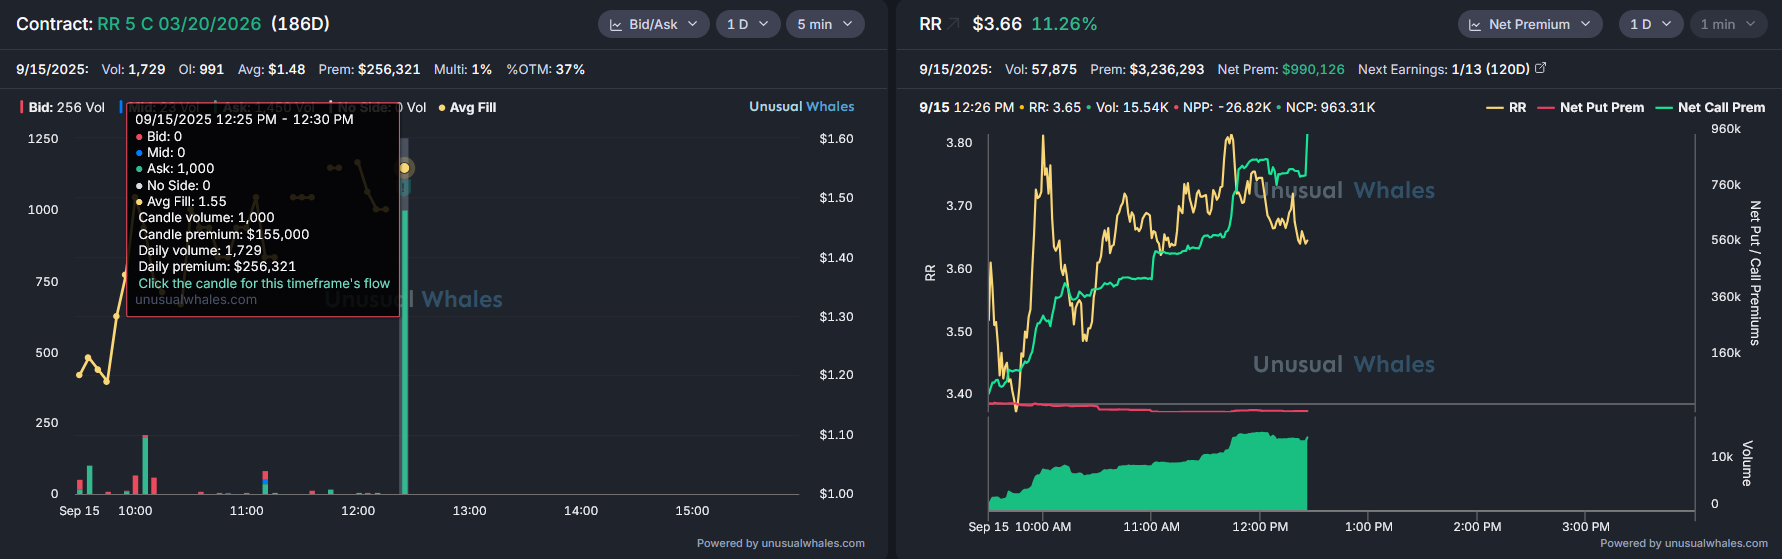Click the RR: 3.65 readout
This screenshot has height=559, width=1782.
point(1055,107)
